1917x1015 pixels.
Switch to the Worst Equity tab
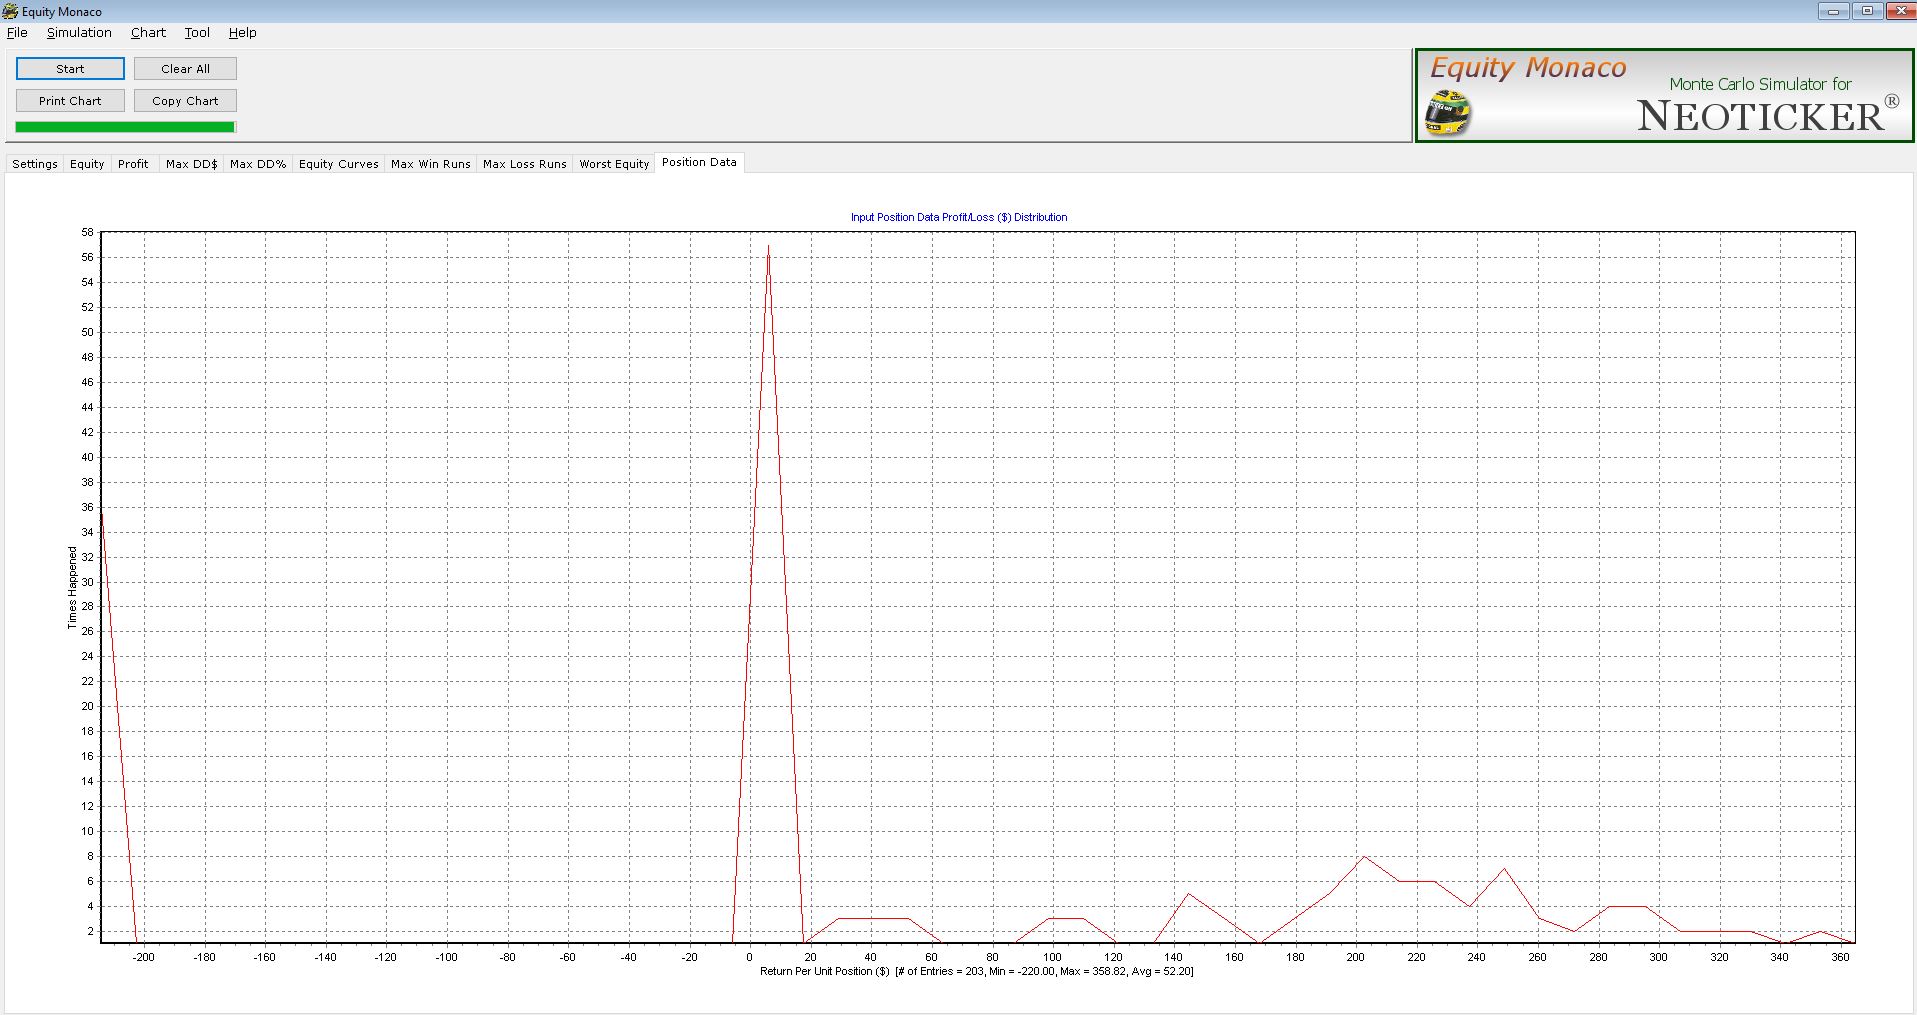[x=614, y=164]
